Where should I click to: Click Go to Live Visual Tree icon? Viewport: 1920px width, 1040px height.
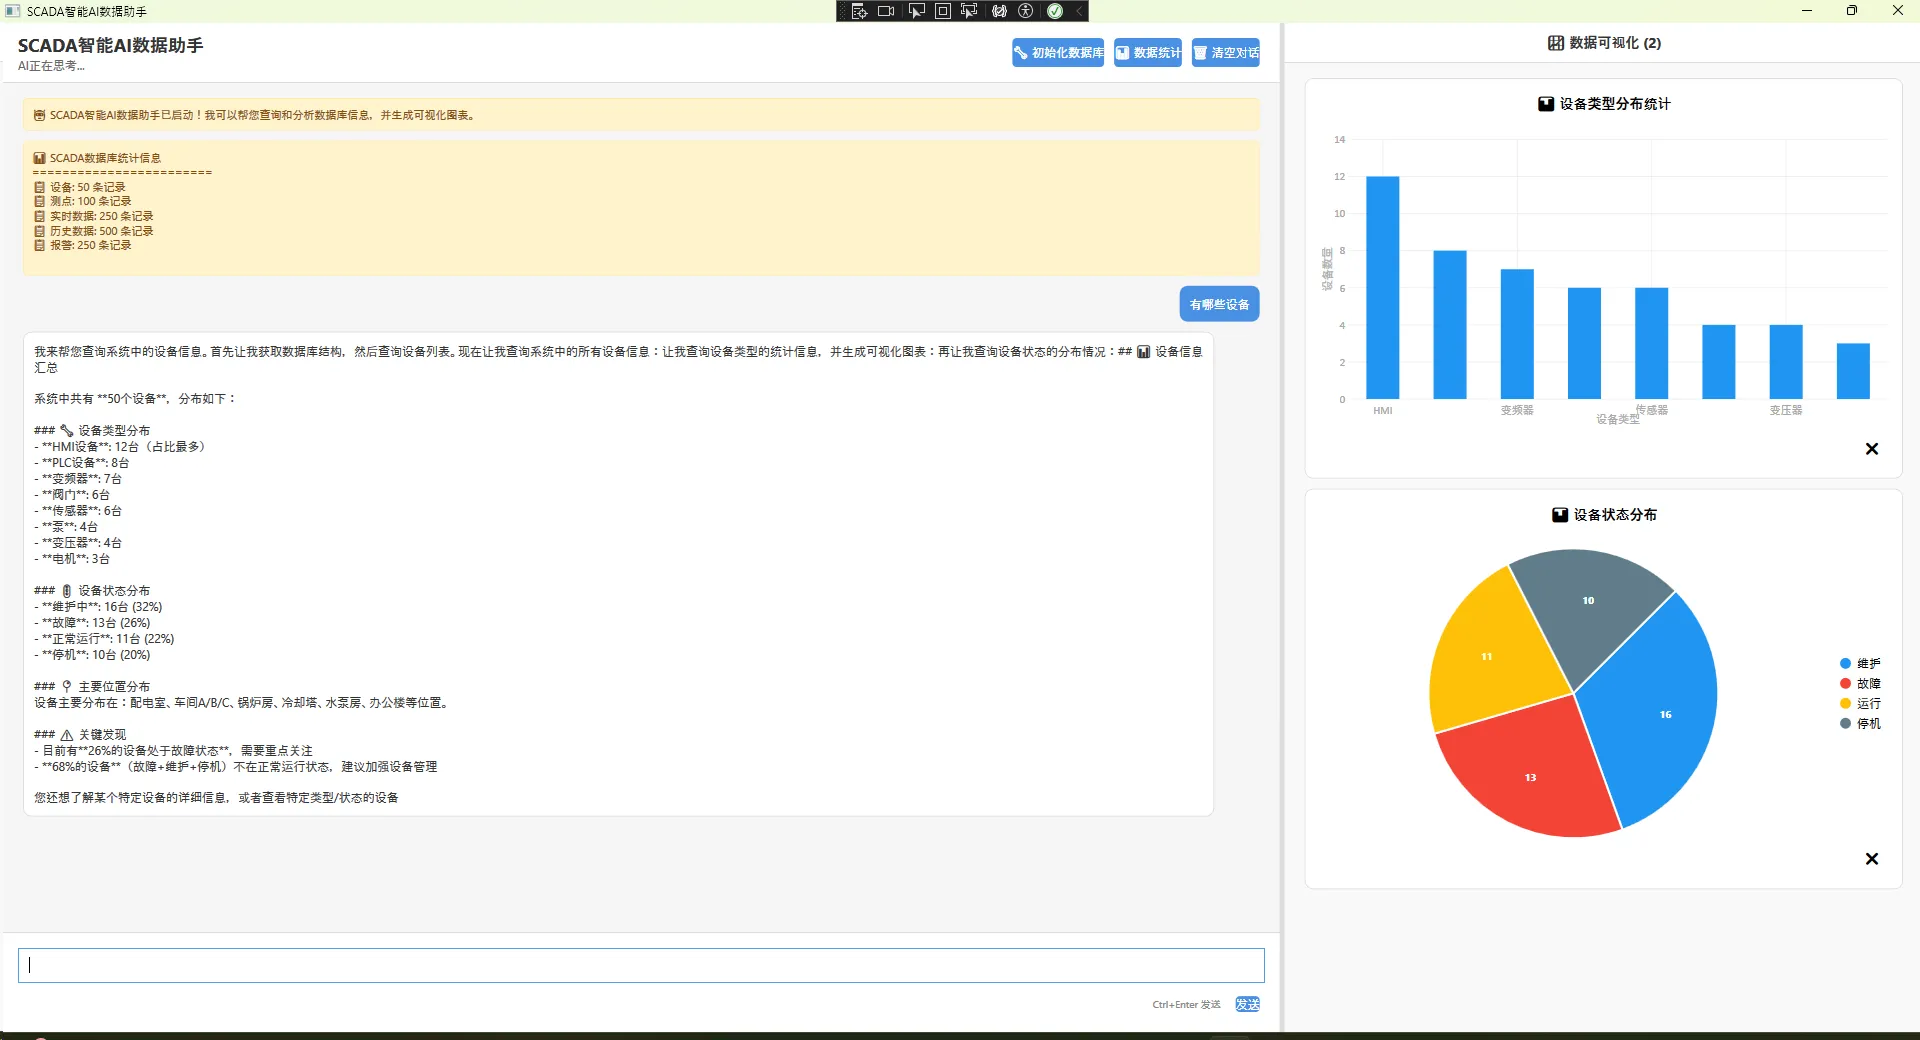859,11
